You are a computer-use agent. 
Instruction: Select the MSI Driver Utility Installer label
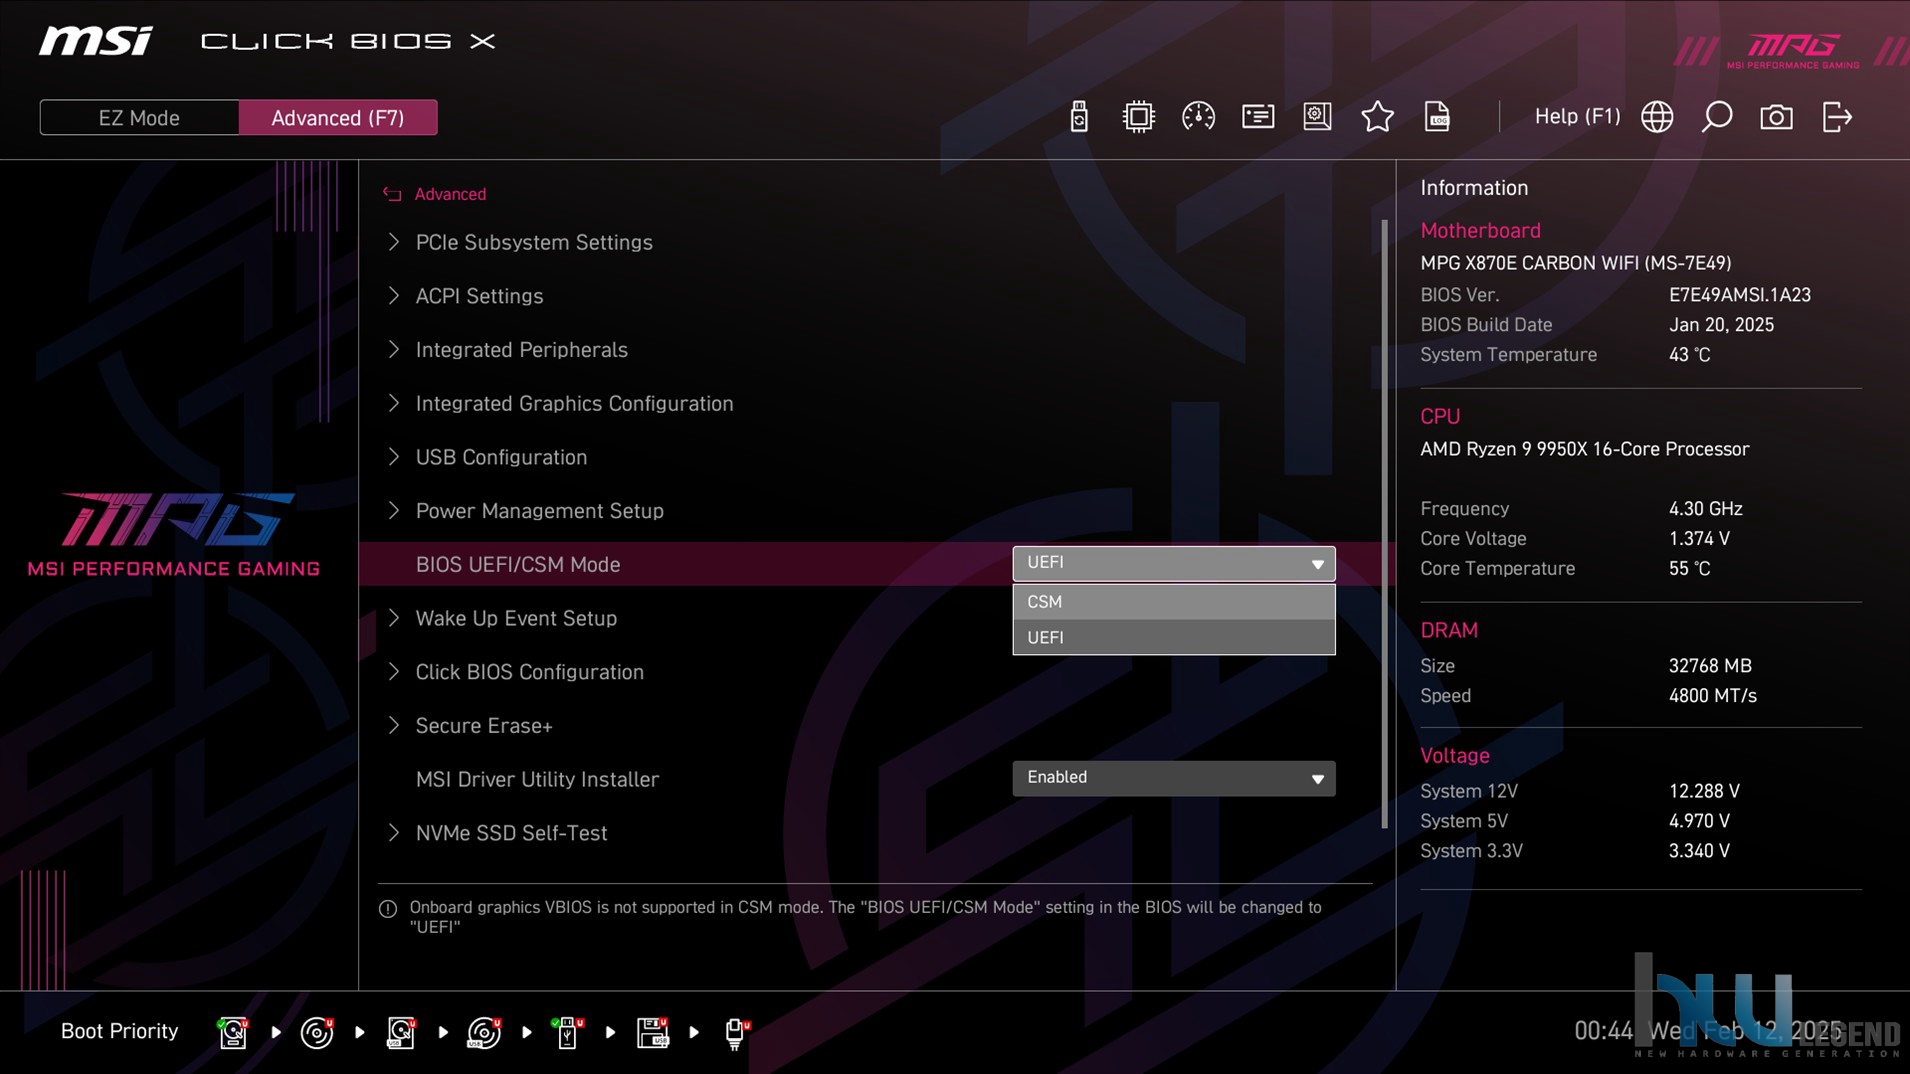[537, 779]
